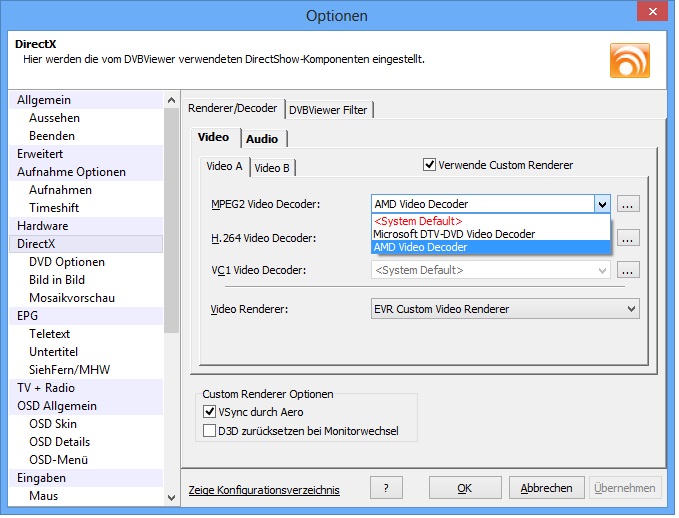679x518 pixels.
Task: Open MPEG2 decoder properties ellipsis button
Action: click(x=630, y=205)
